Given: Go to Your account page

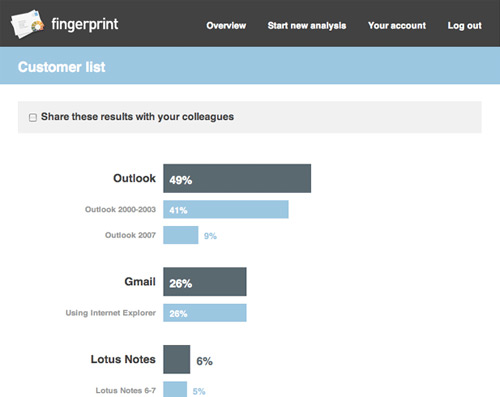Looking at the screenshot, I should 397,26.
